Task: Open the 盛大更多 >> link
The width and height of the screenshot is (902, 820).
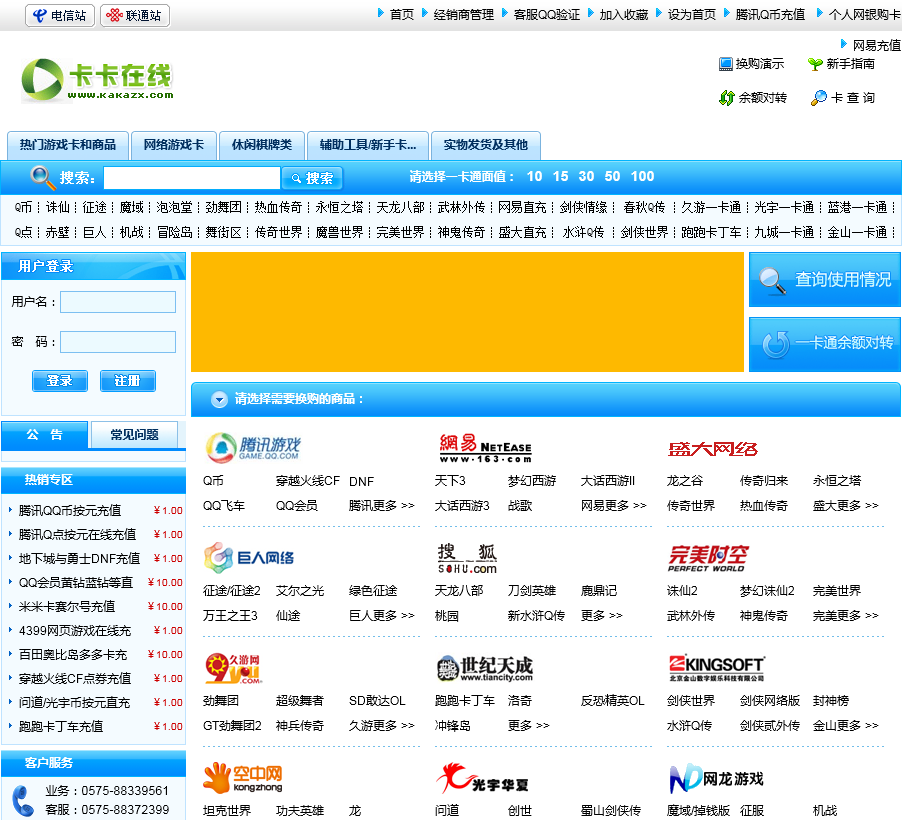Action: tap(845, 506)
